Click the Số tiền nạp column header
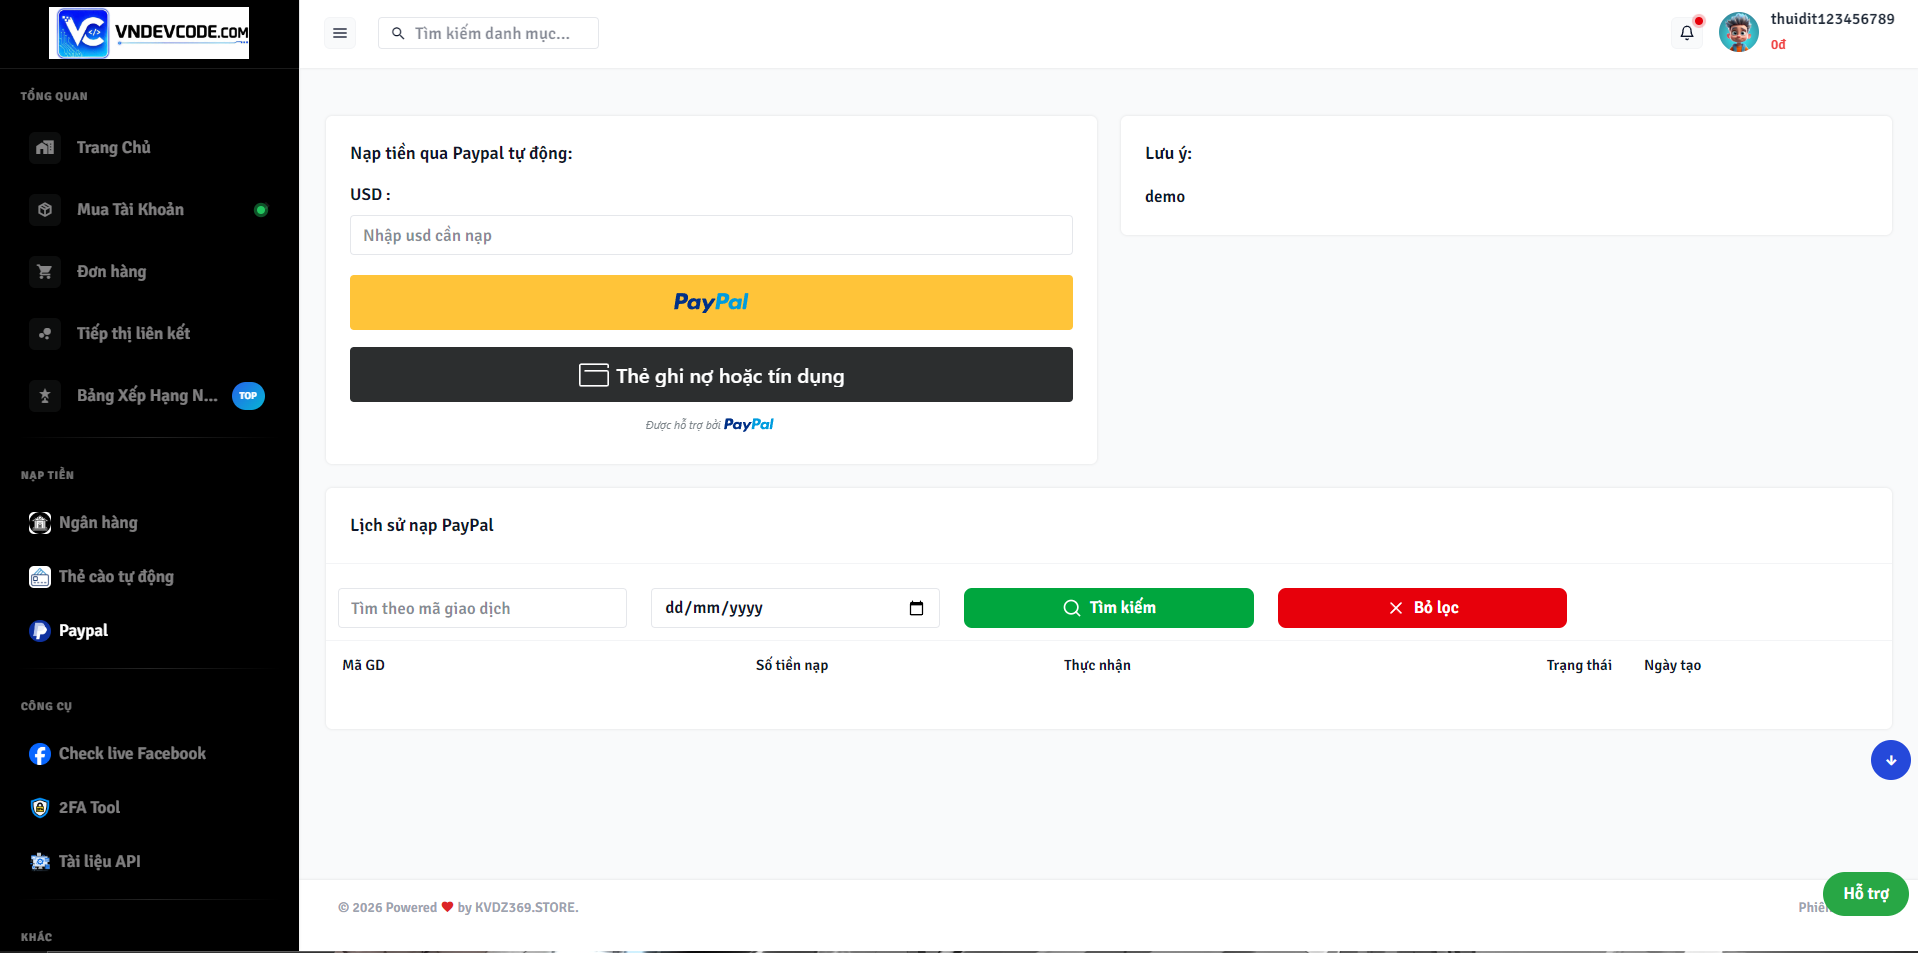 tap(792, 666)
